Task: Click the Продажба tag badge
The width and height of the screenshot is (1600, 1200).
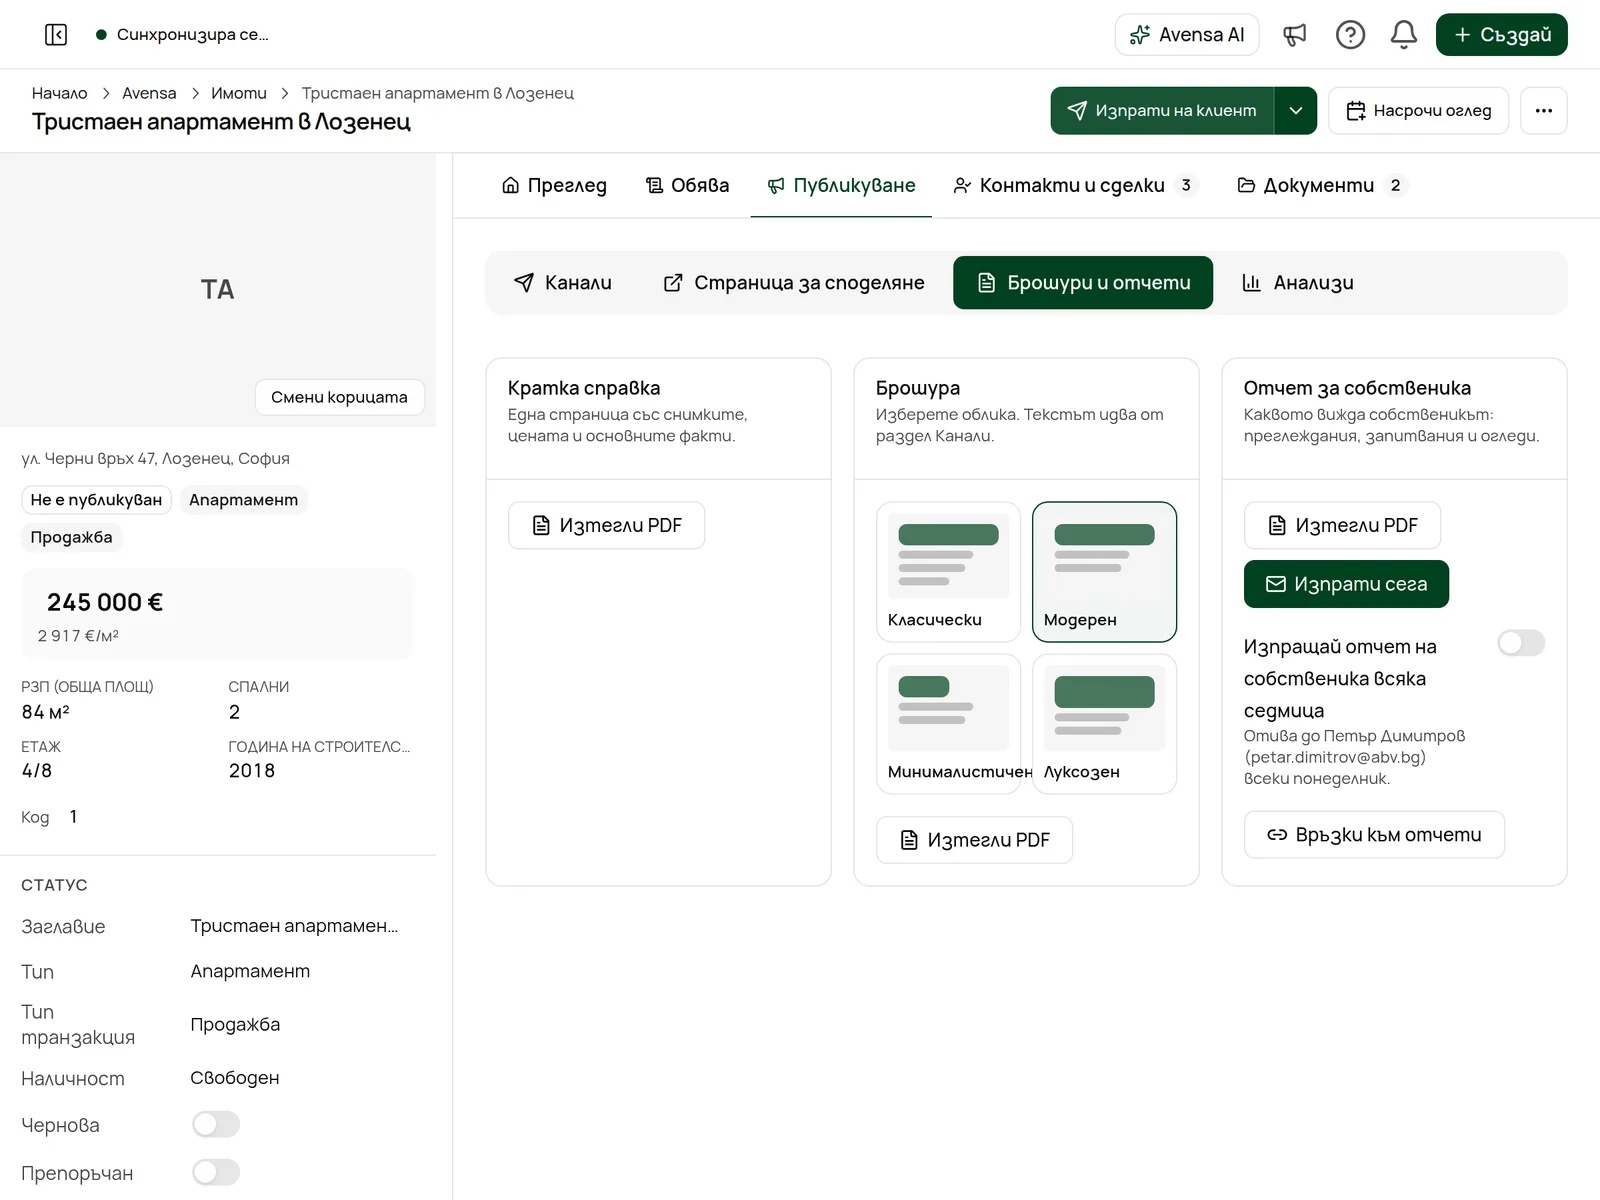Action: click(x=71, y=537)
